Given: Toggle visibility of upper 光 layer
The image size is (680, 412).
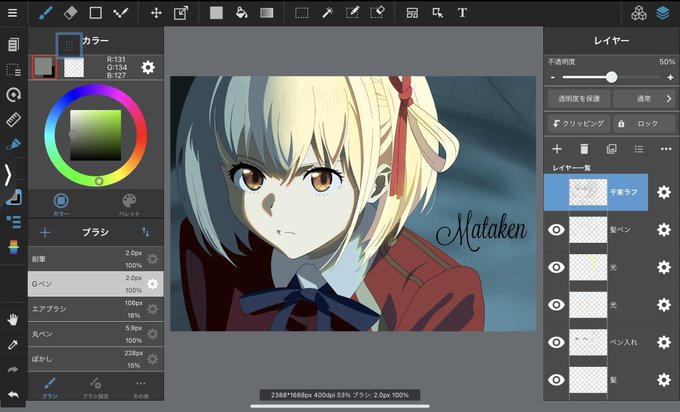Looking at the screenshot, I should click(556, 267).
